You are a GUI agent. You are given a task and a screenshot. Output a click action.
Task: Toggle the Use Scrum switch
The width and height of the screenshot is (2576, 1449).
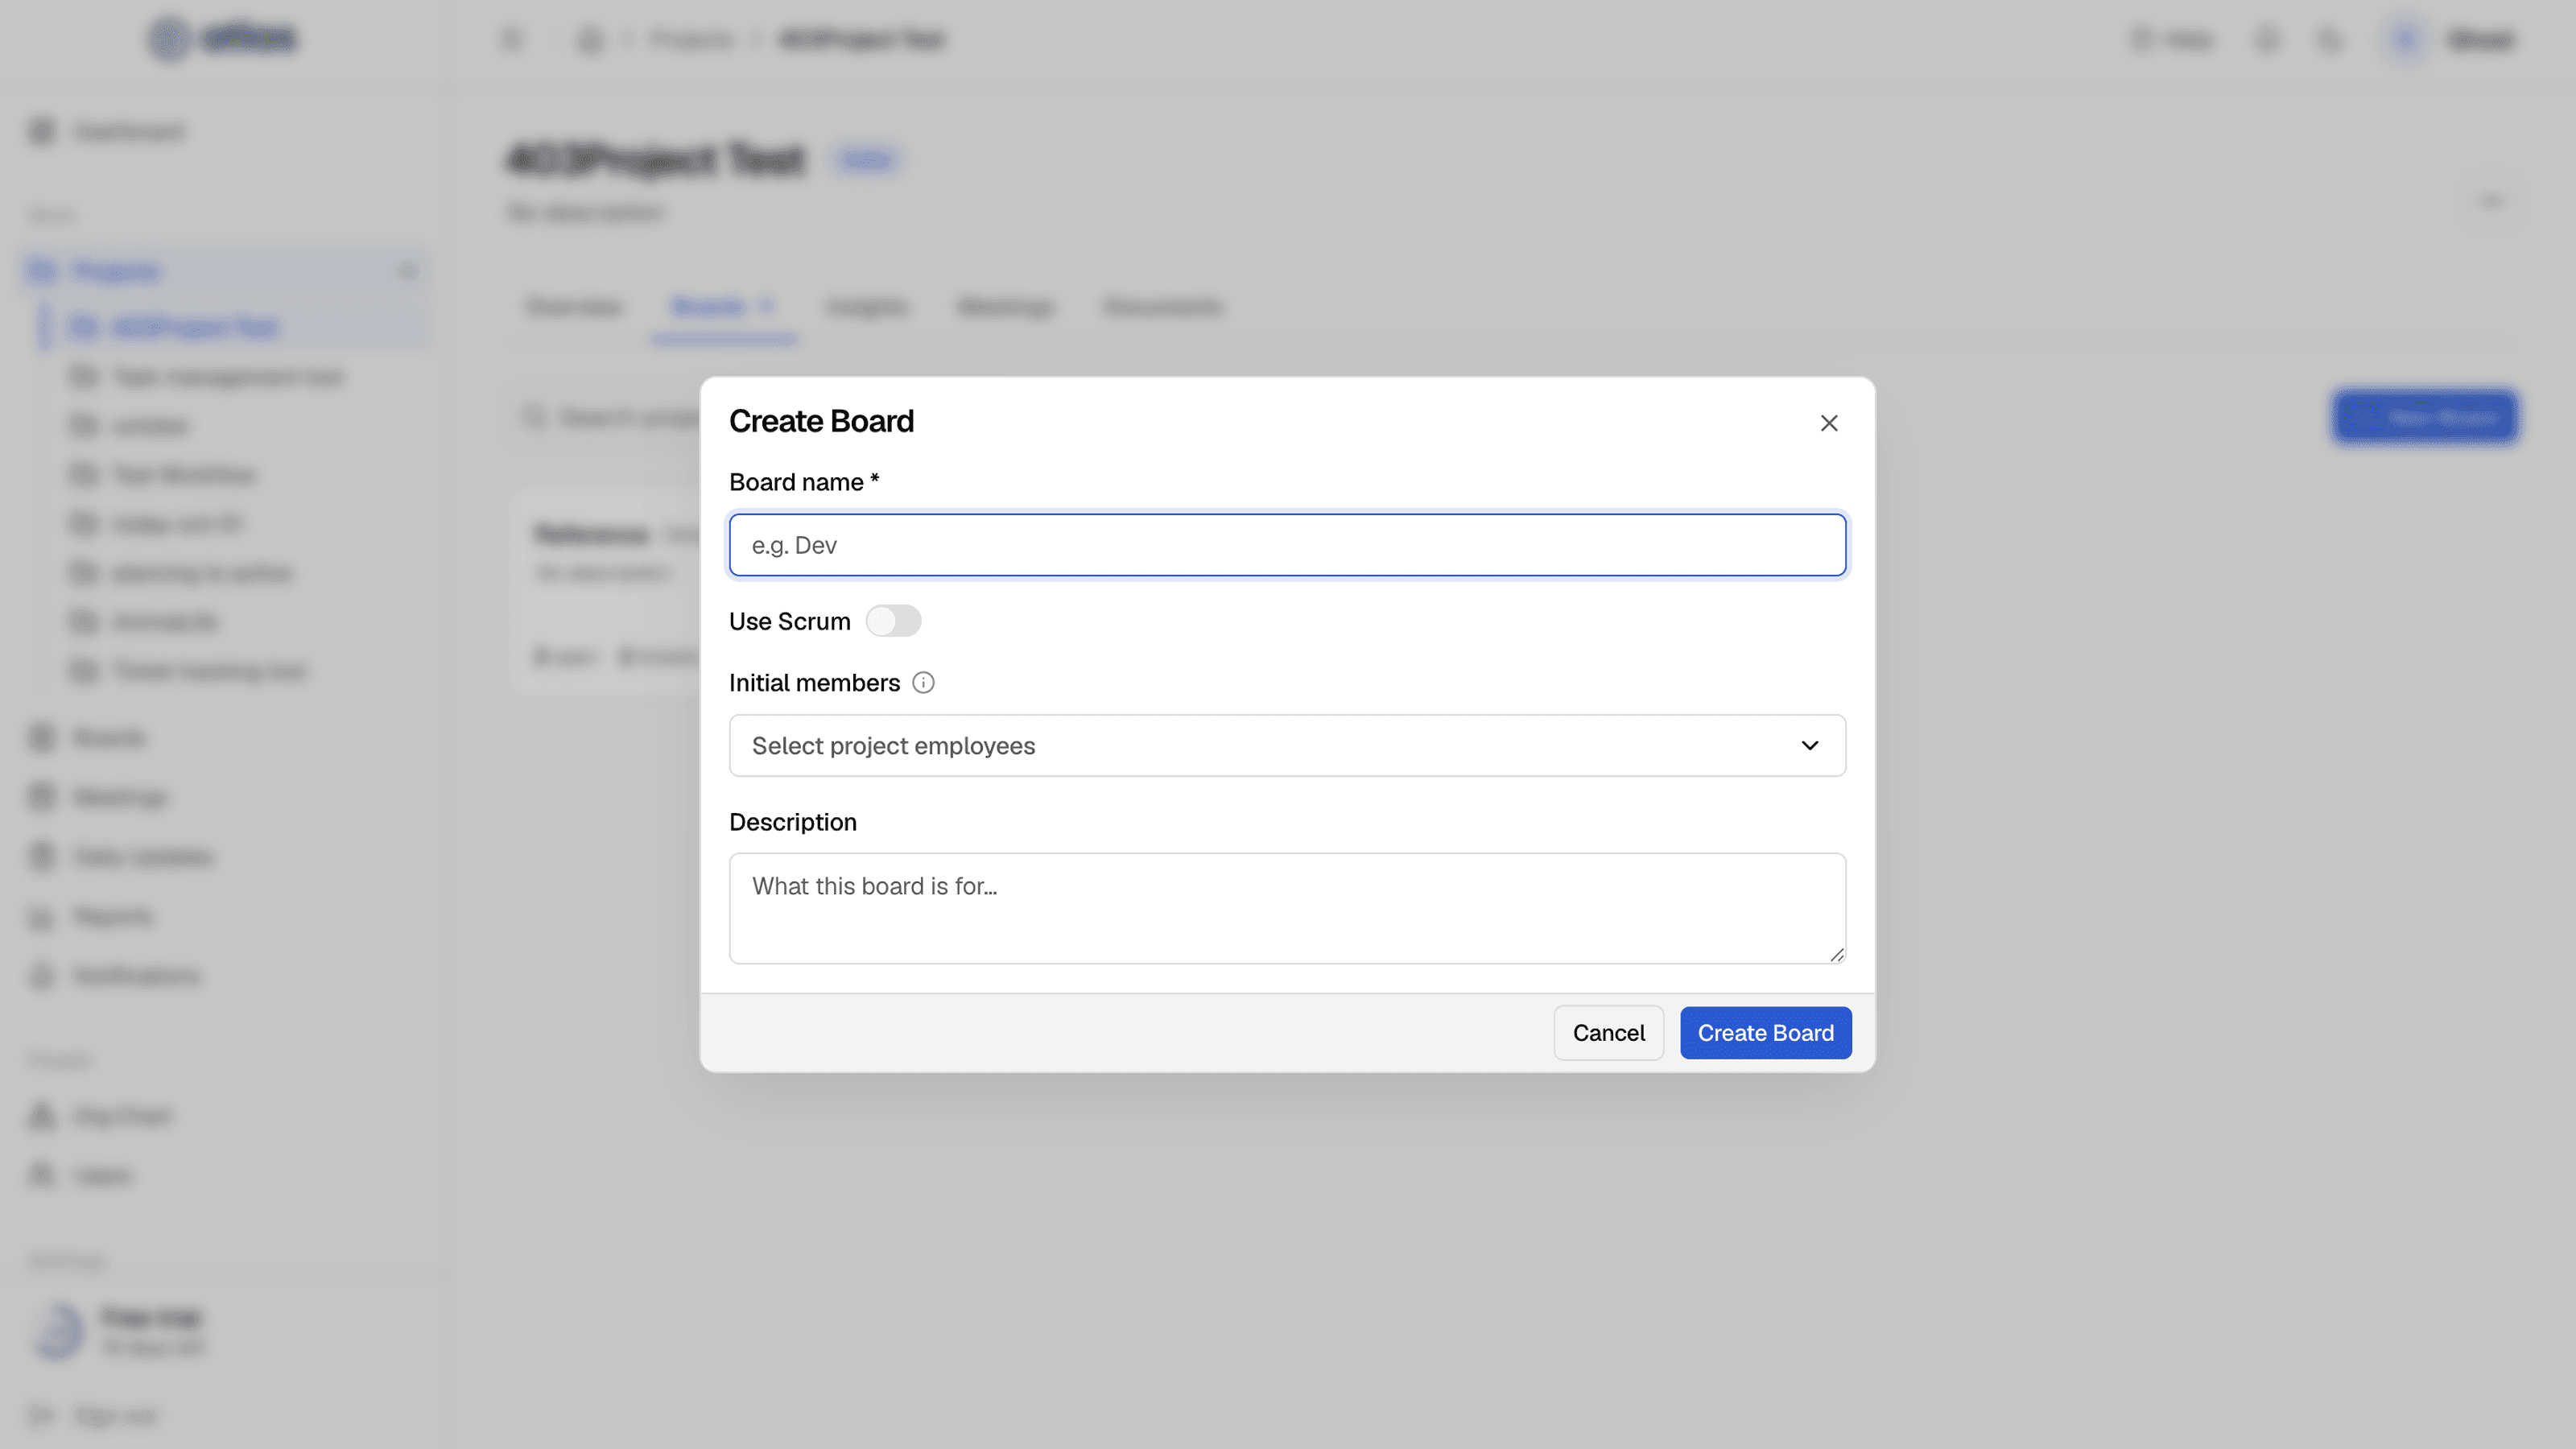tap(893, 621)
